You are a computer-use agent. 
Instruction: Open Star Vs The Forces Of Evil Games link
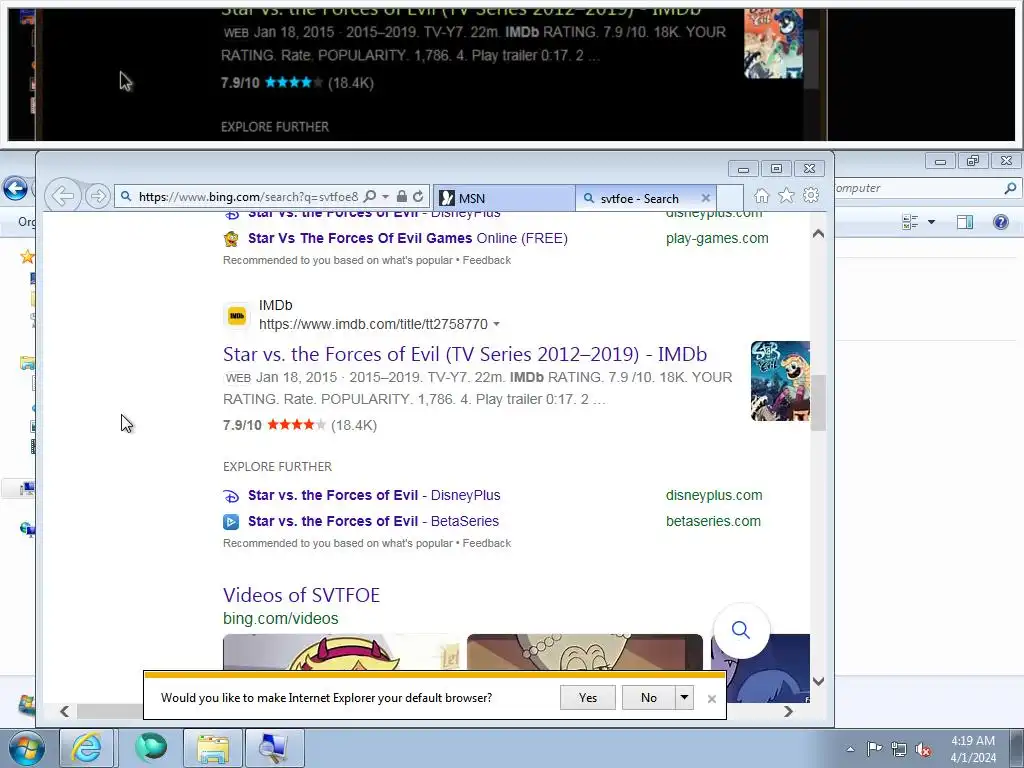point(408,238)
